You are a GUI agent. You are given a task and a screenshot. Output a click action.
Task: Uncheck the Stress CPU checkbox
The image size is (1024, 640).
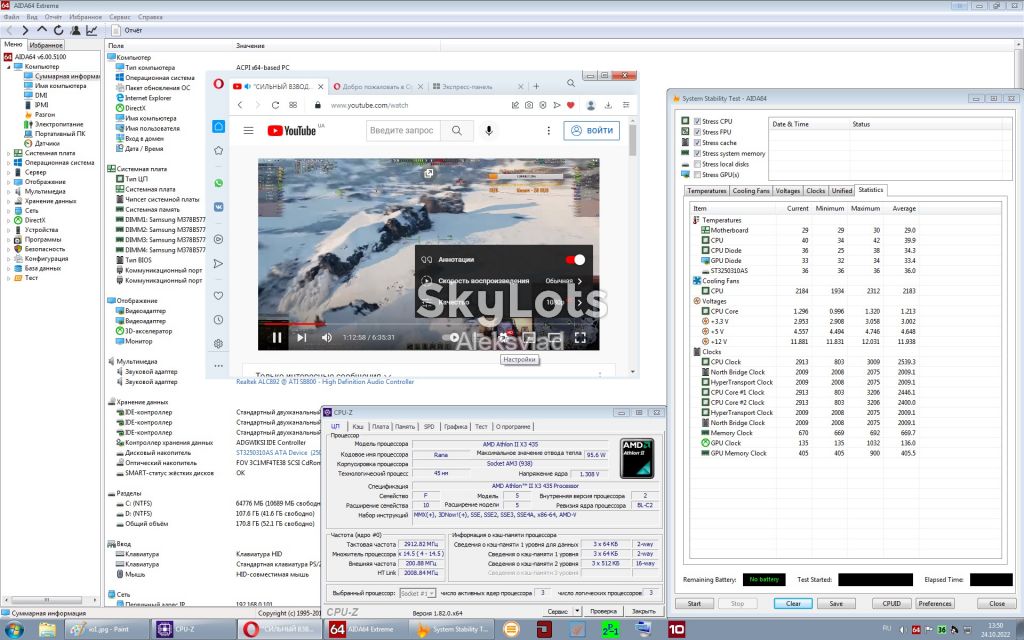point(697,121)
